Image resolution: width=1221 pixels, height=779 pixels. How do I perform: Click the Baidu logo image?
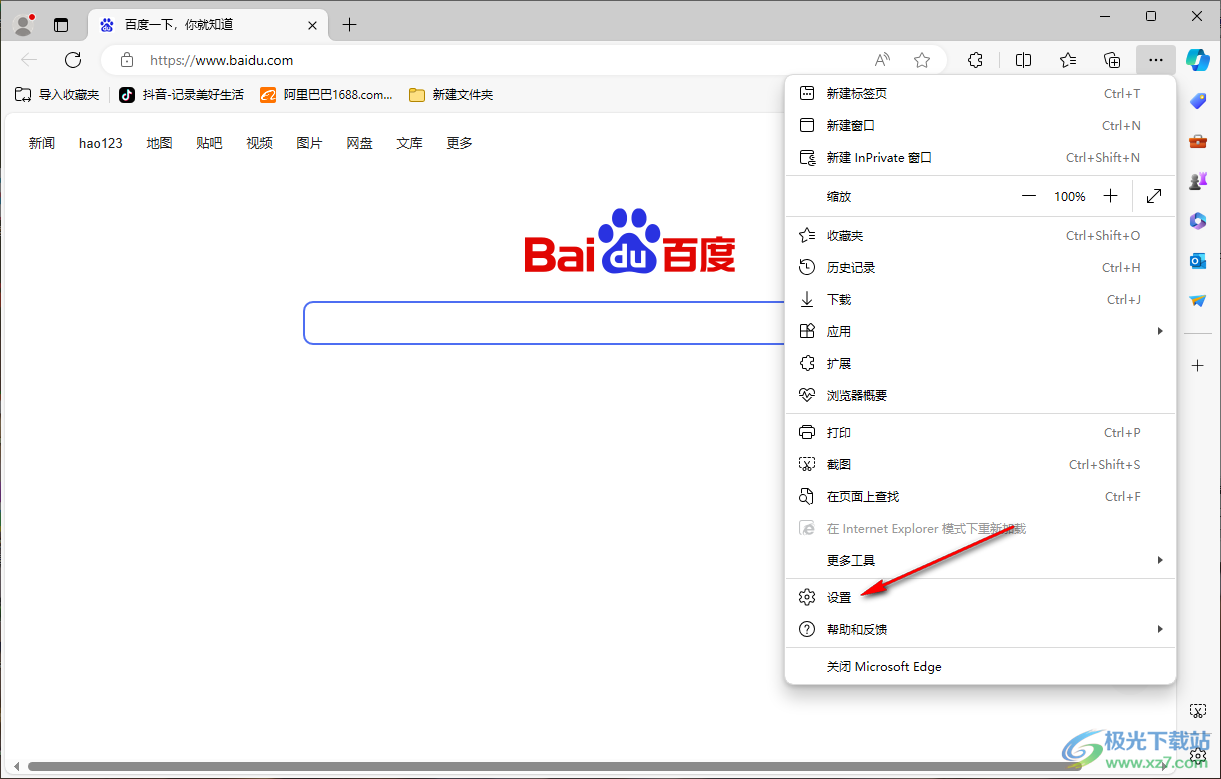(x=630, y=241)
